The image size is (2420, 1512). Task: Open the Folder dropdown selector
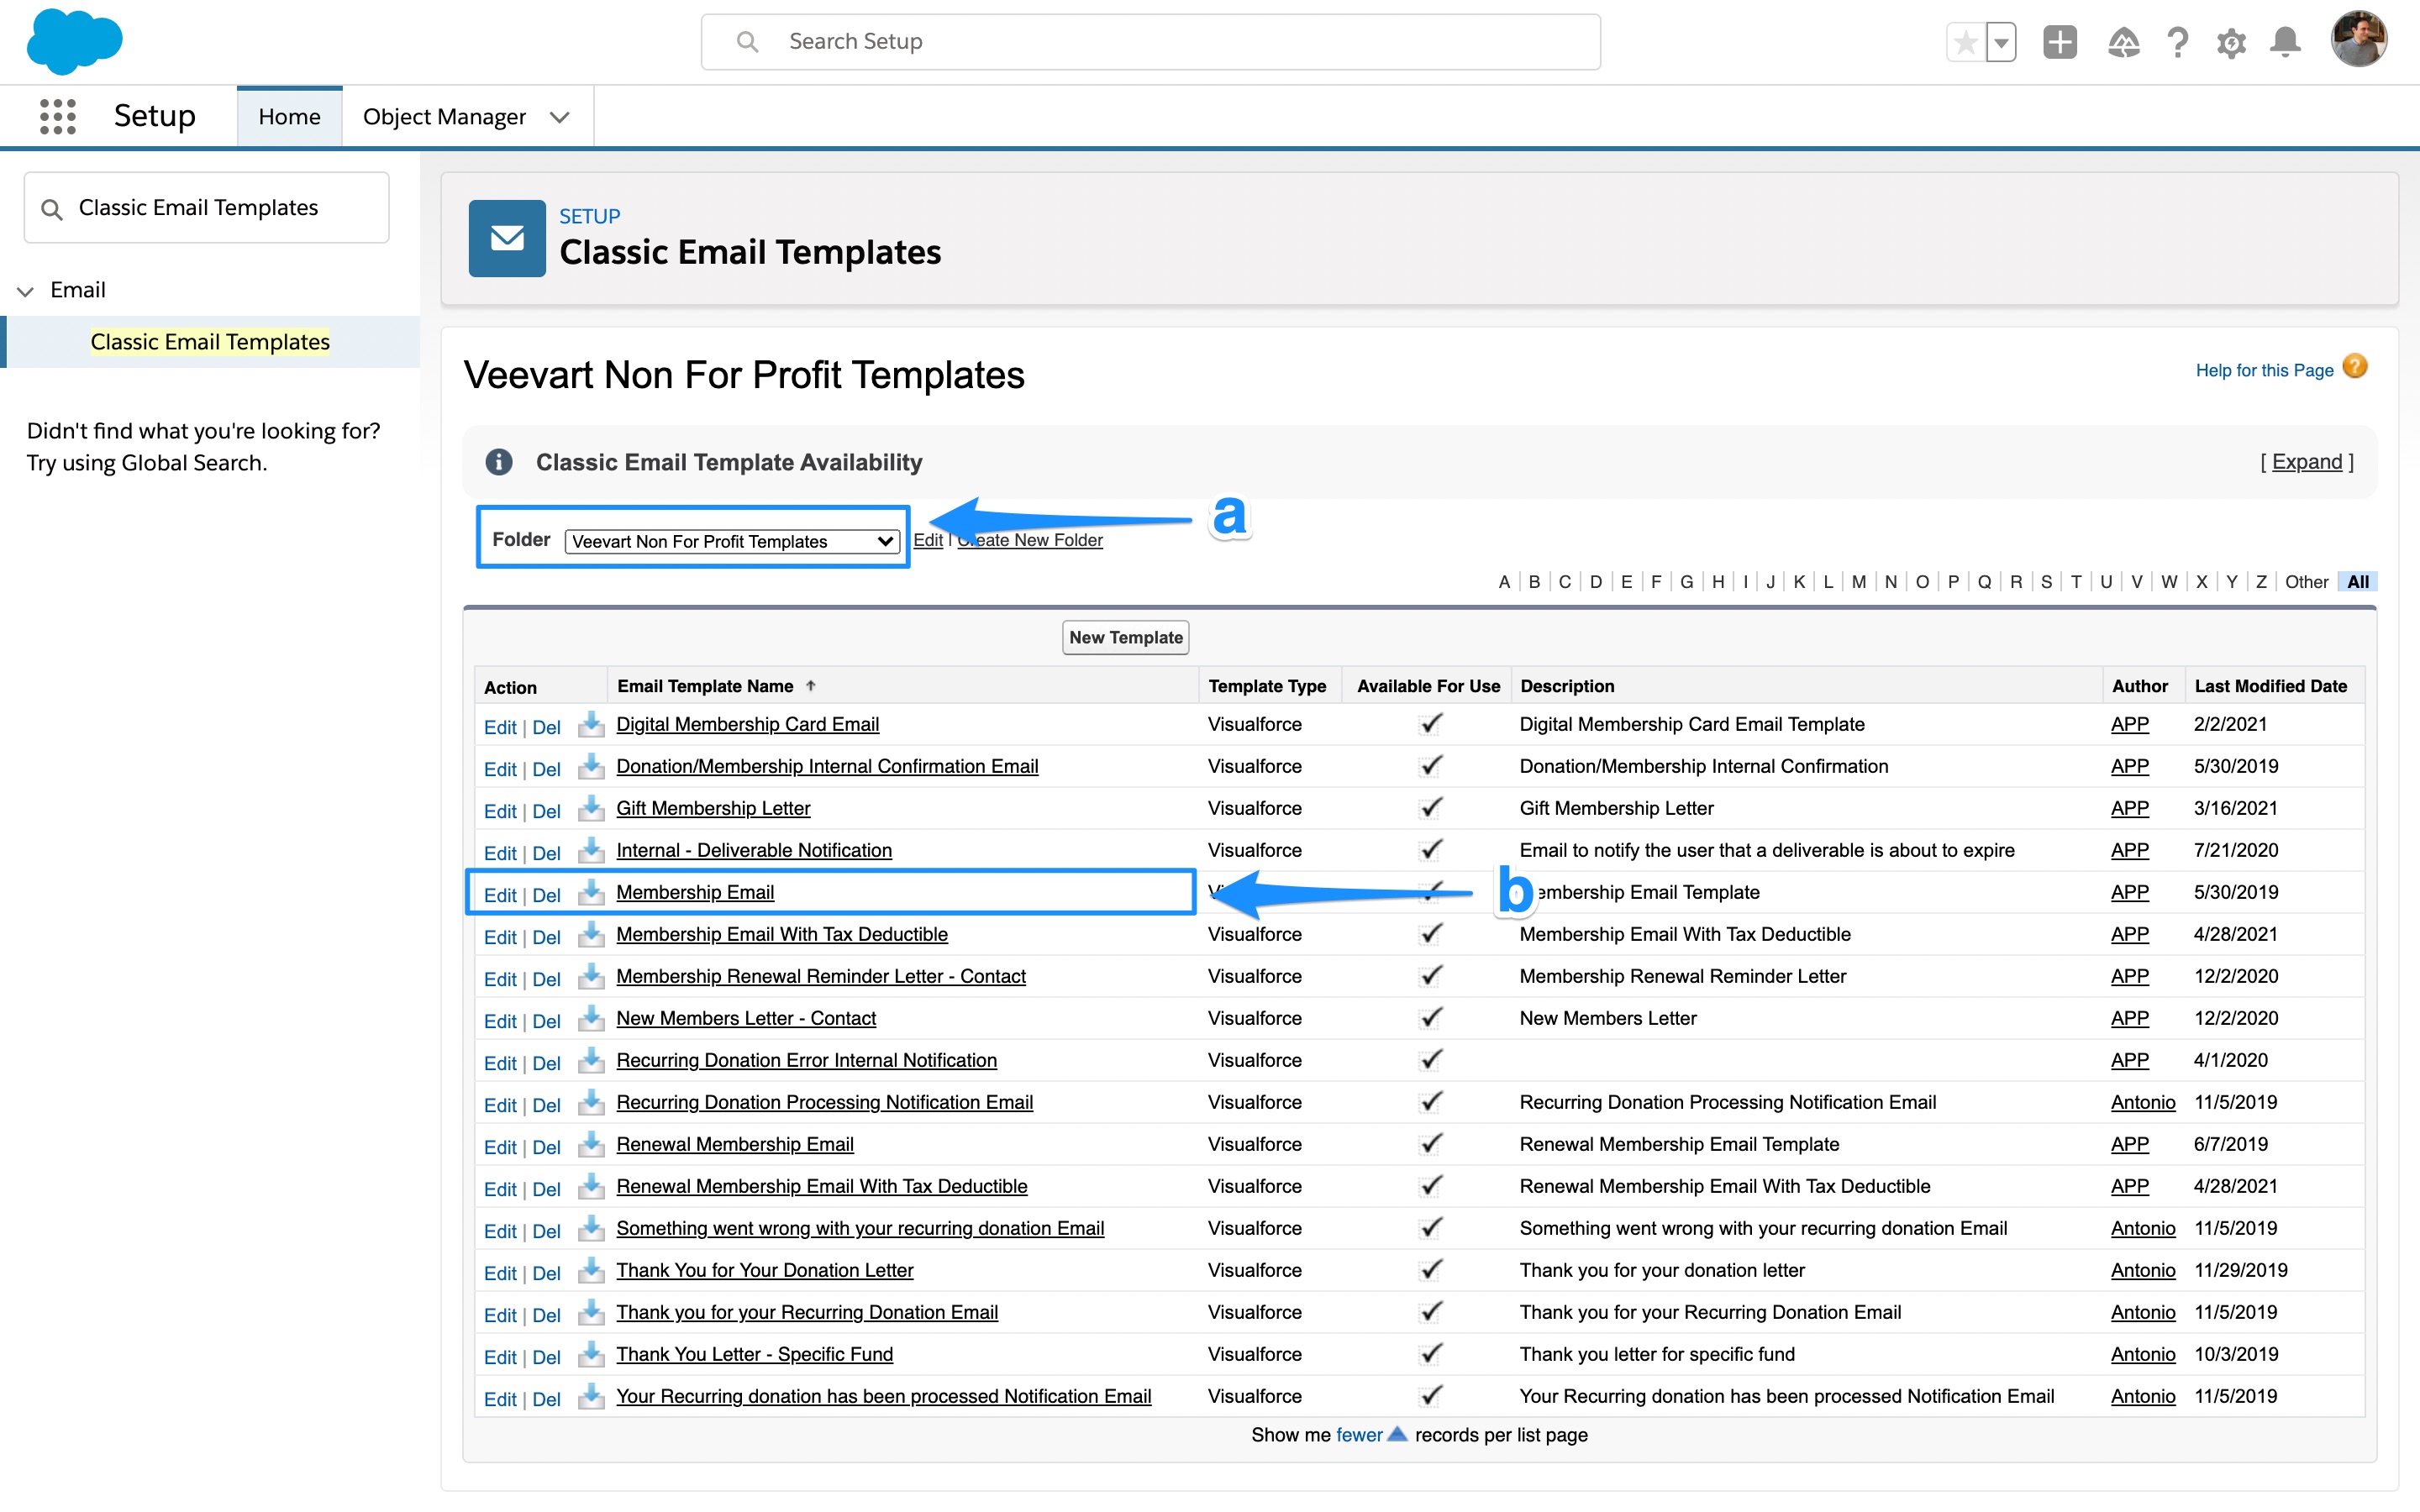point(731,540)
